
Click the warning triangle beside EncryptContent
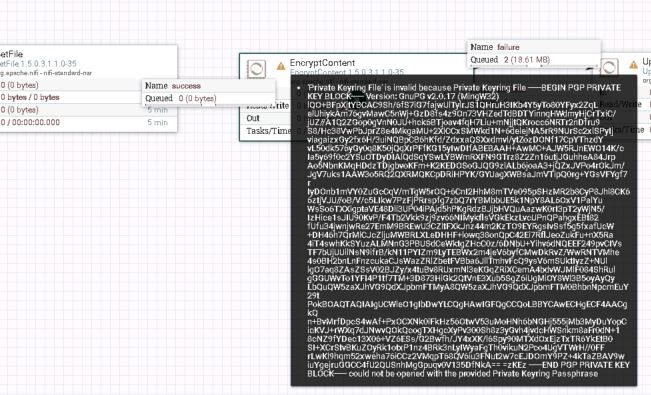(281, 66)
